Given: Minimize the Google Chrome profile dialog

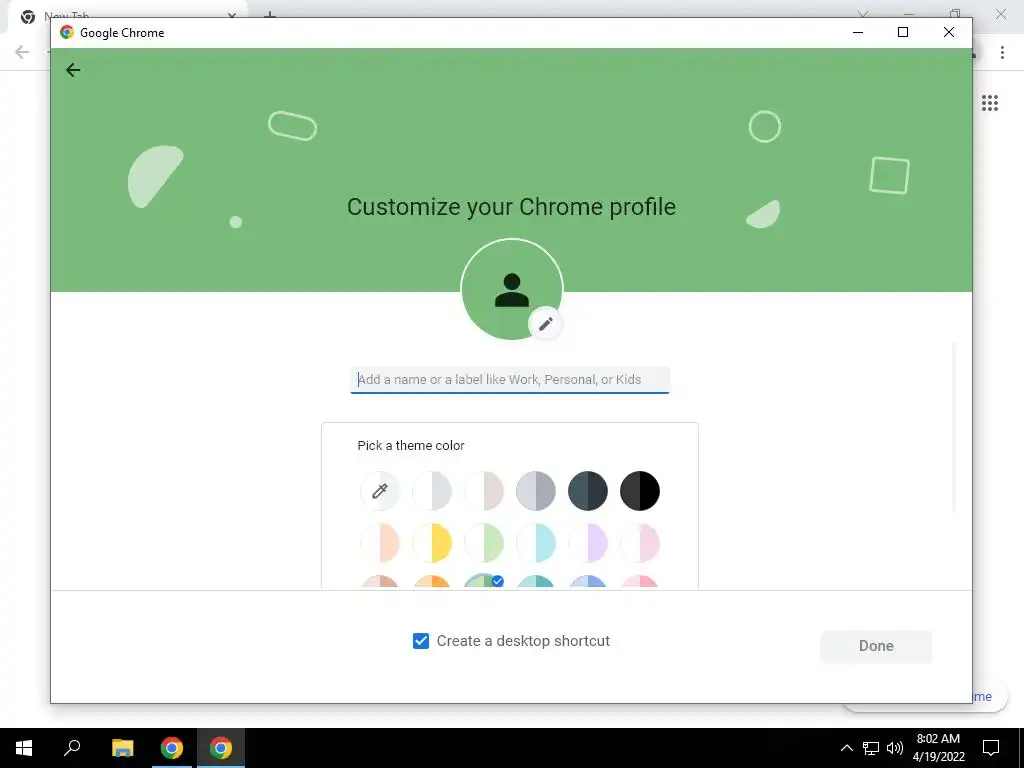Looking at the screenshot, I should click(x=858, y=32).
